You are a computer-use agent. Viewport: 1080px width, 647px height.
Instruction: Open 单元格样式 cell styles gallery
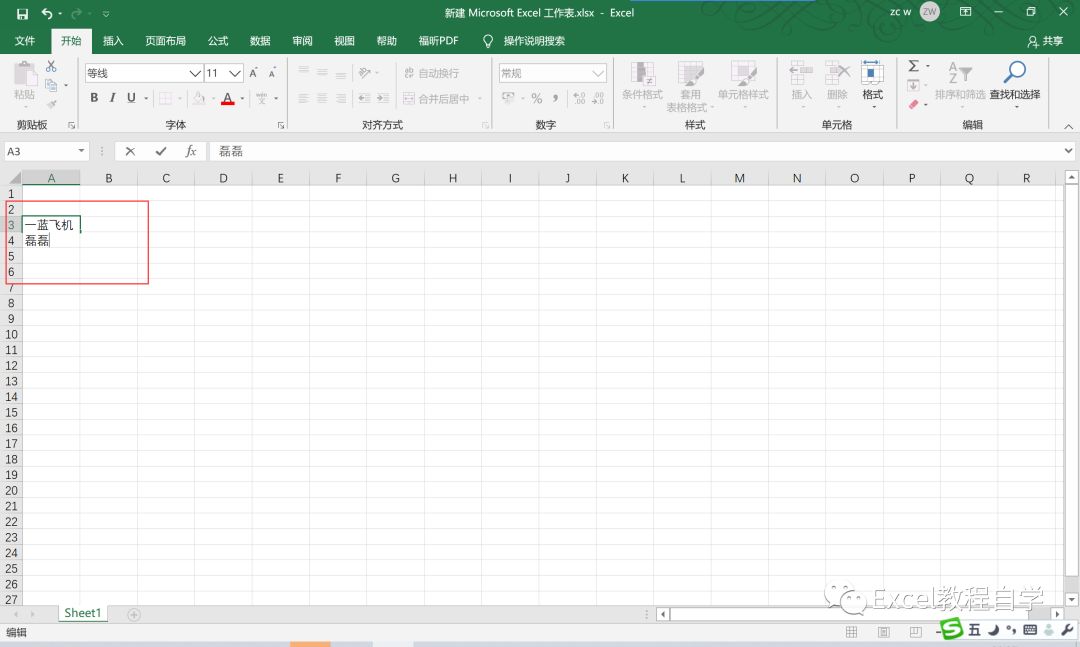(743, 84)
